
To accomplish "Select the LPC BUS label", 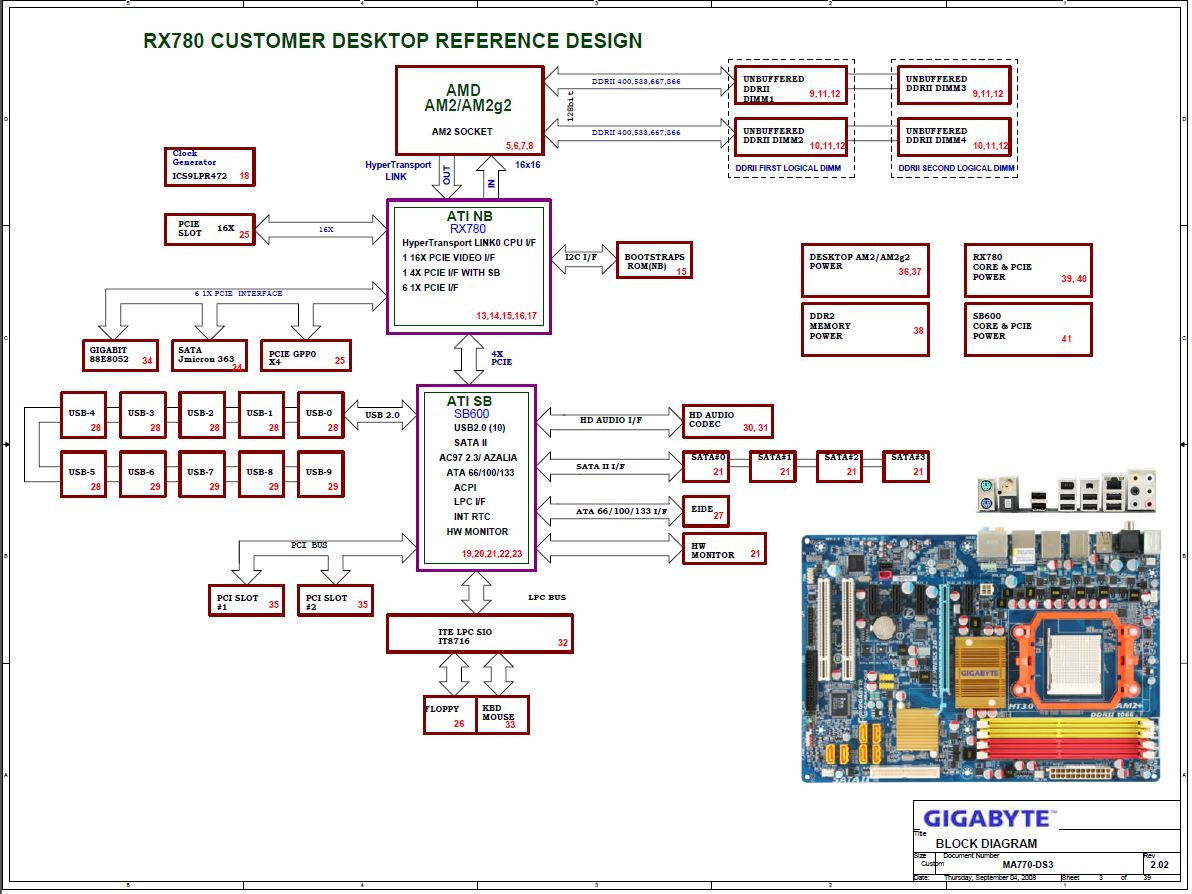I will pos(547,598).
